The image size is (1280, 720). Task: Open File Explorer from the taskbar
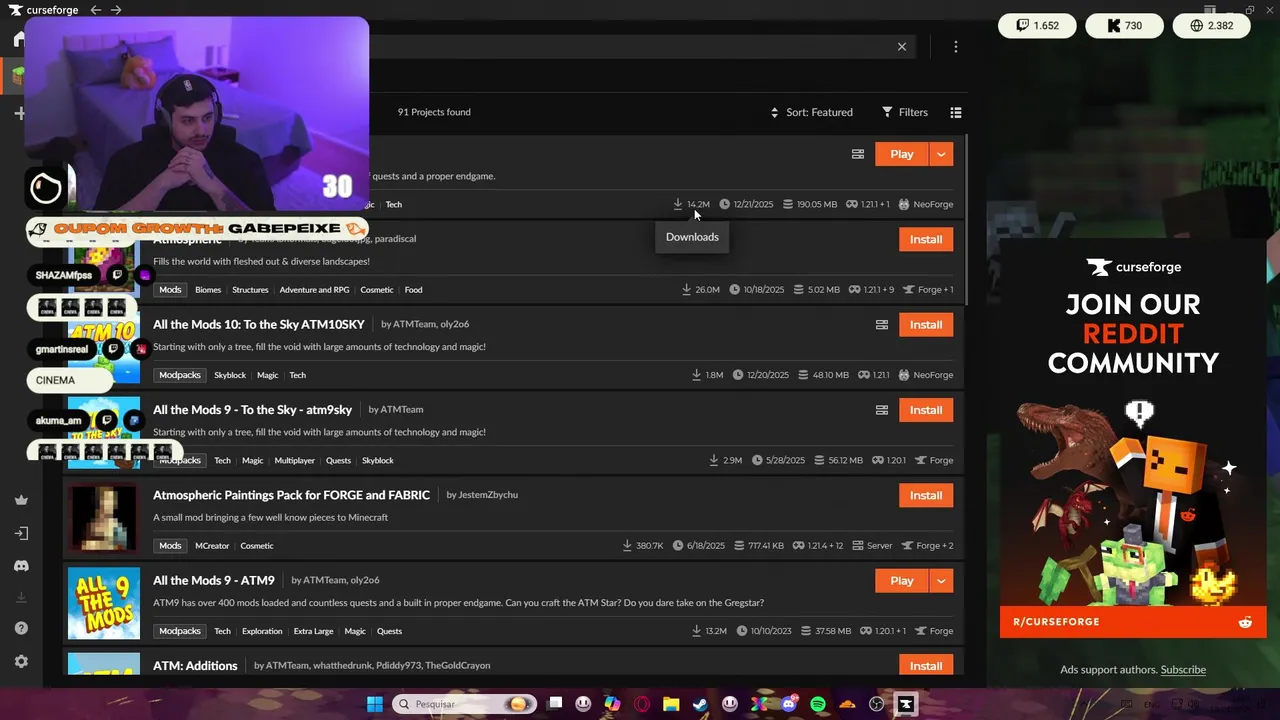pos(671,704)
